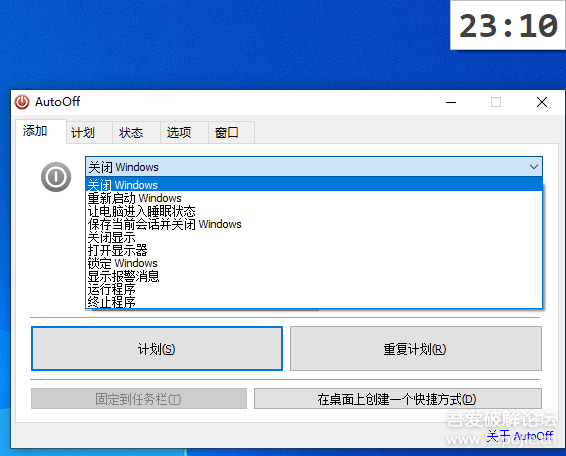Select 运行程序 option
This screenshot has height=456, width=566.
tap(314, 289)
